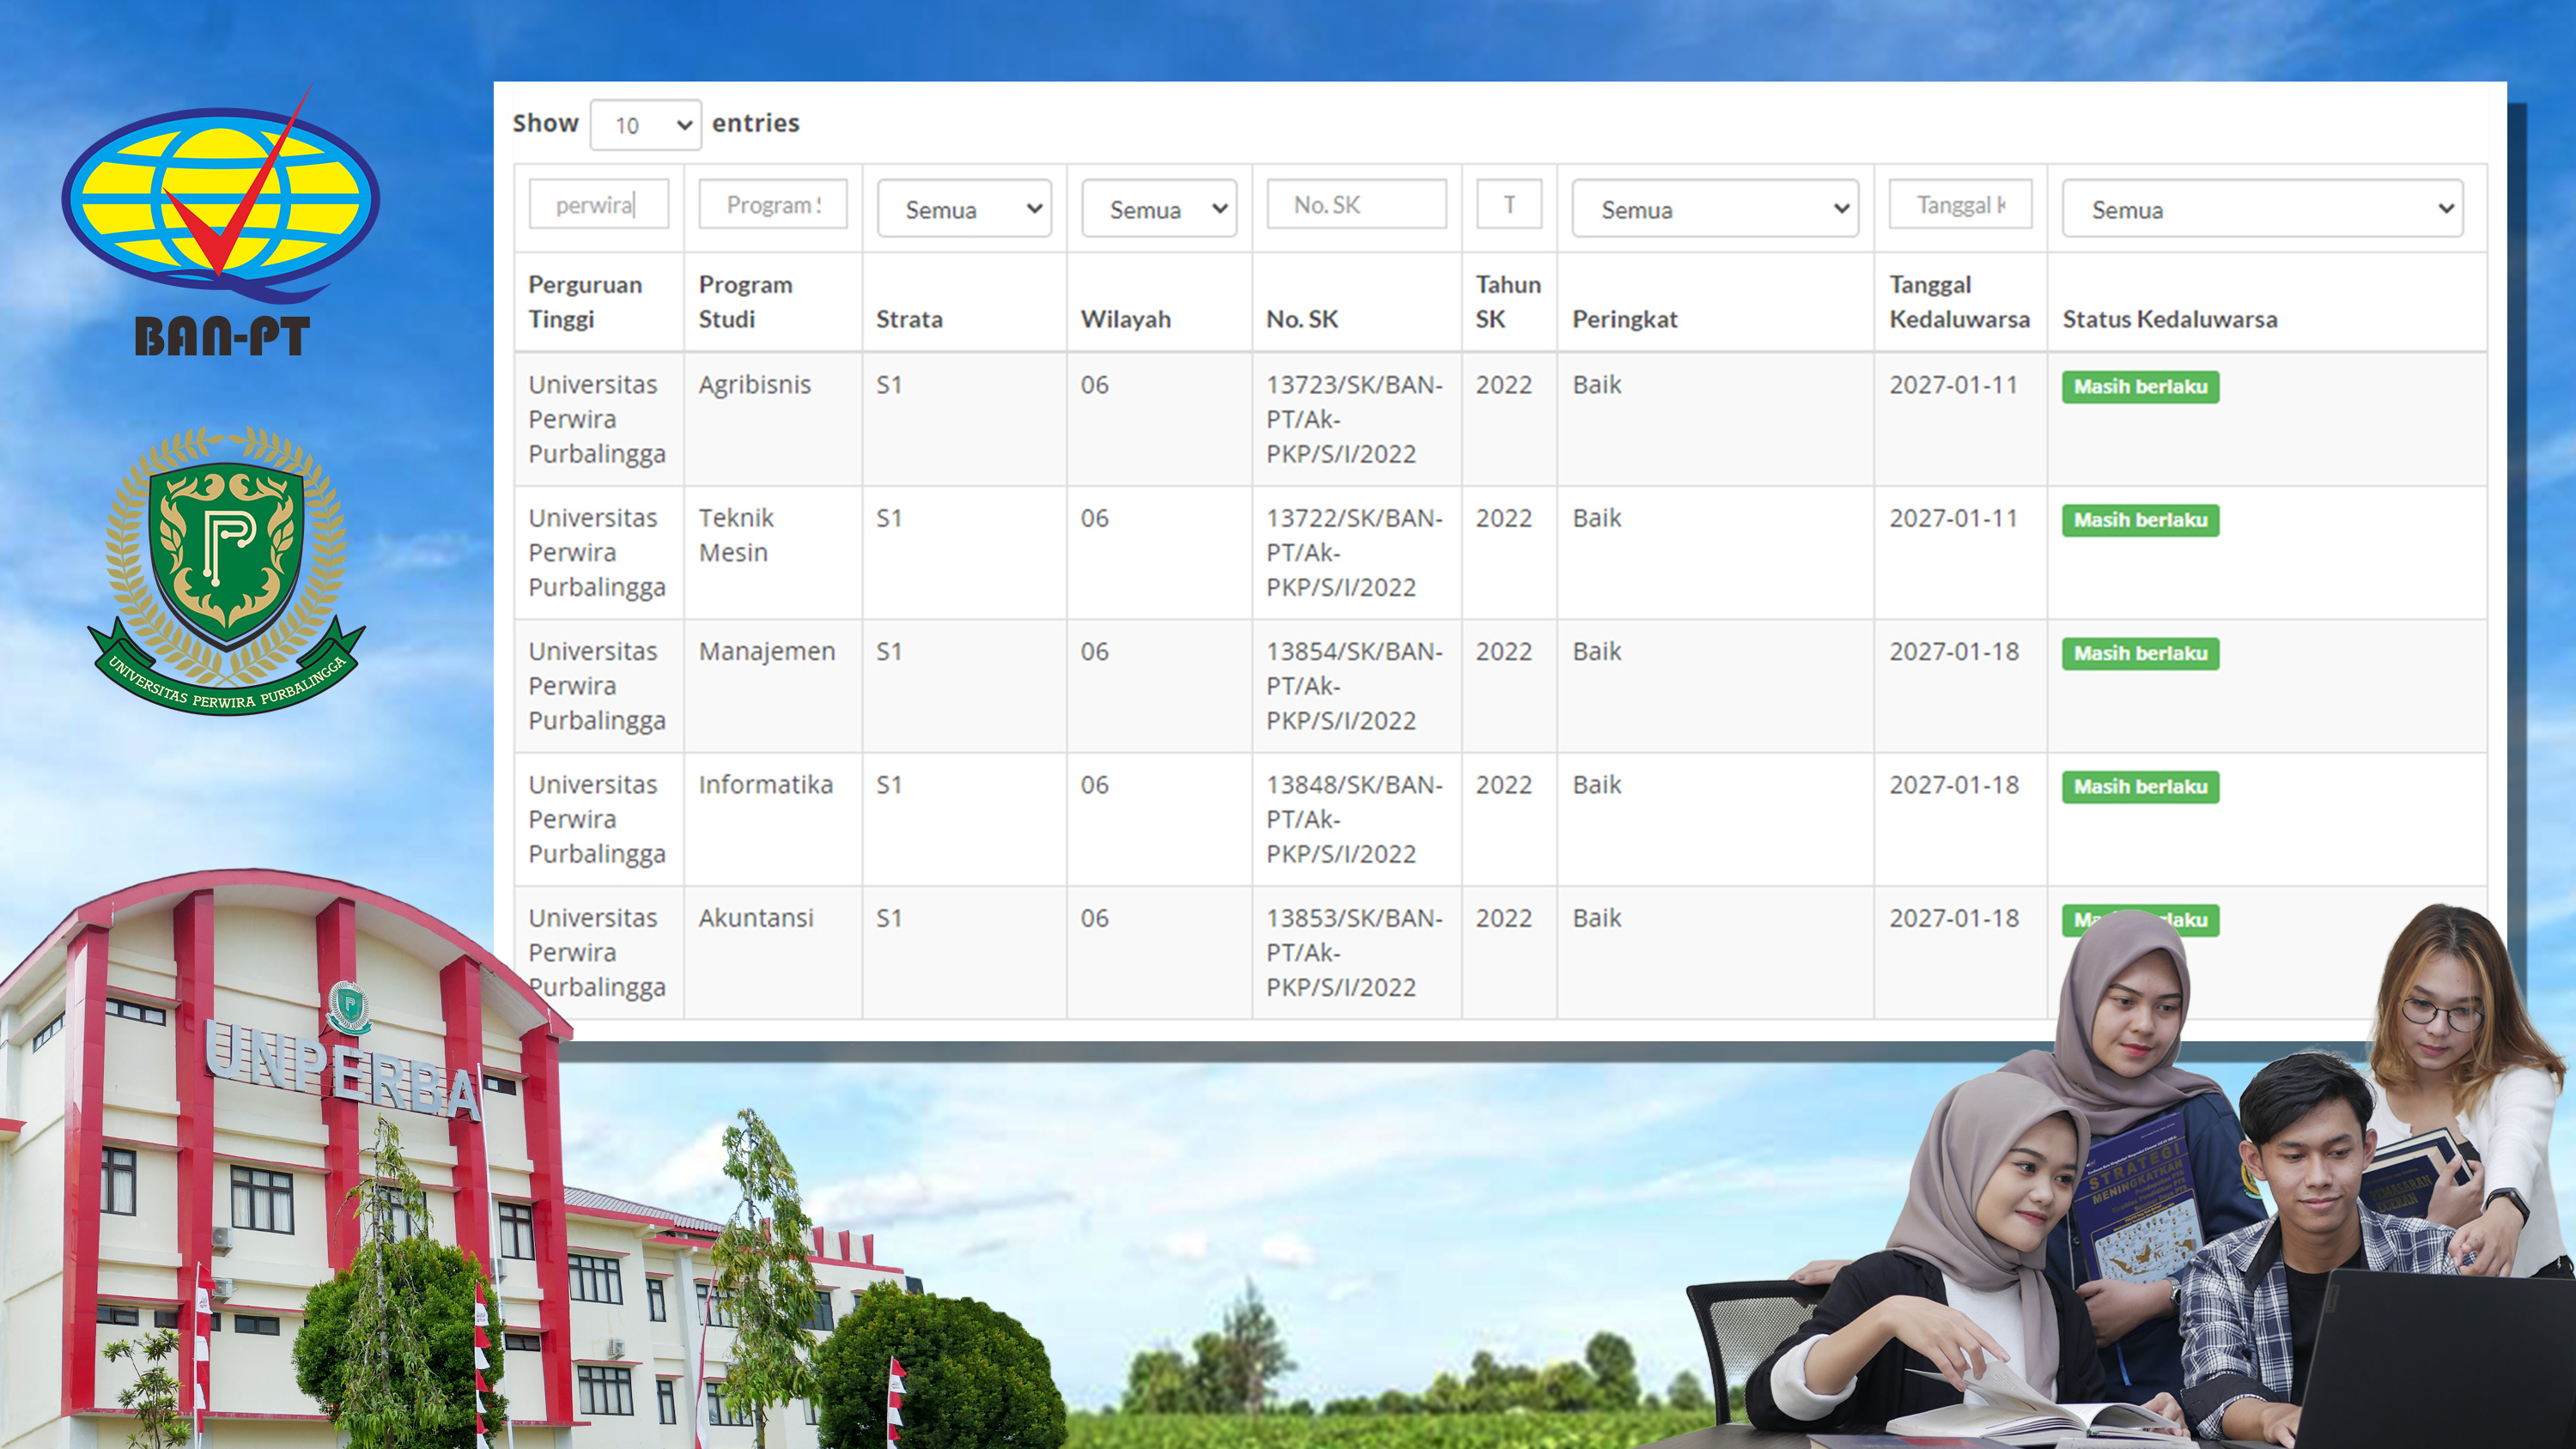2576x1449 pixels.
Task: Click the Tanggal Kedaluwarsa filter input
Action: 1960,204
